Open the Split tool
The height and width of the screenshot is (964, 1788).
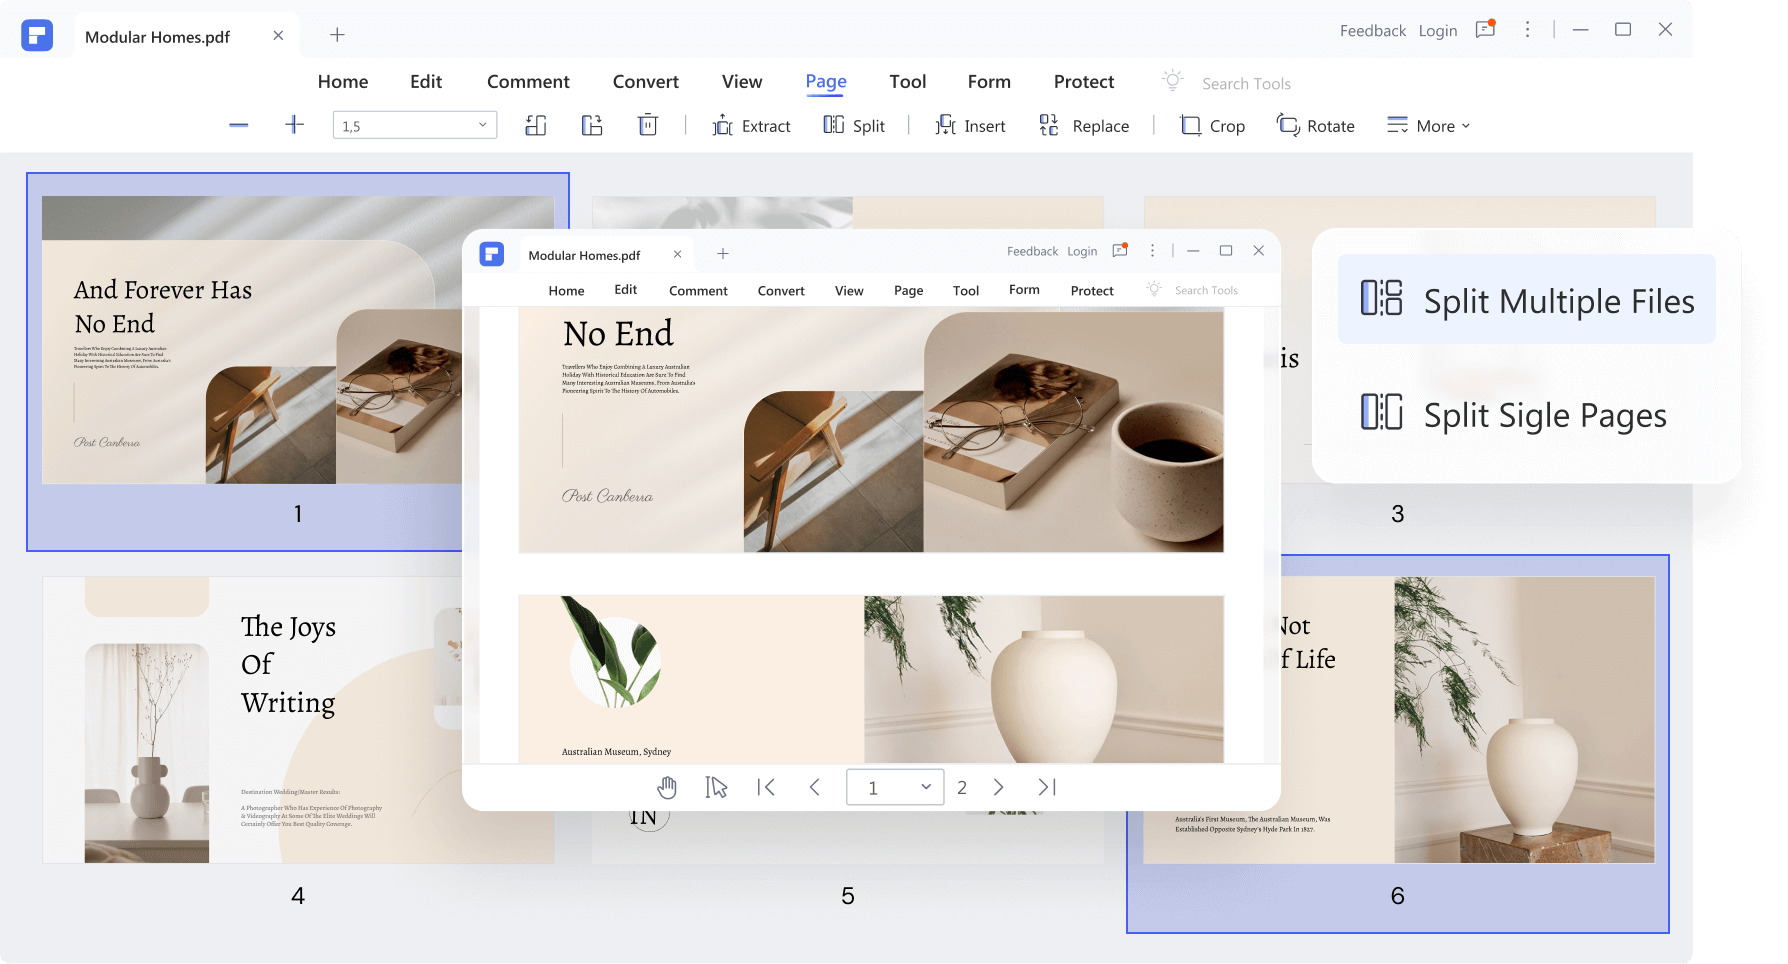pyautogui.click(x=854, y=125)
